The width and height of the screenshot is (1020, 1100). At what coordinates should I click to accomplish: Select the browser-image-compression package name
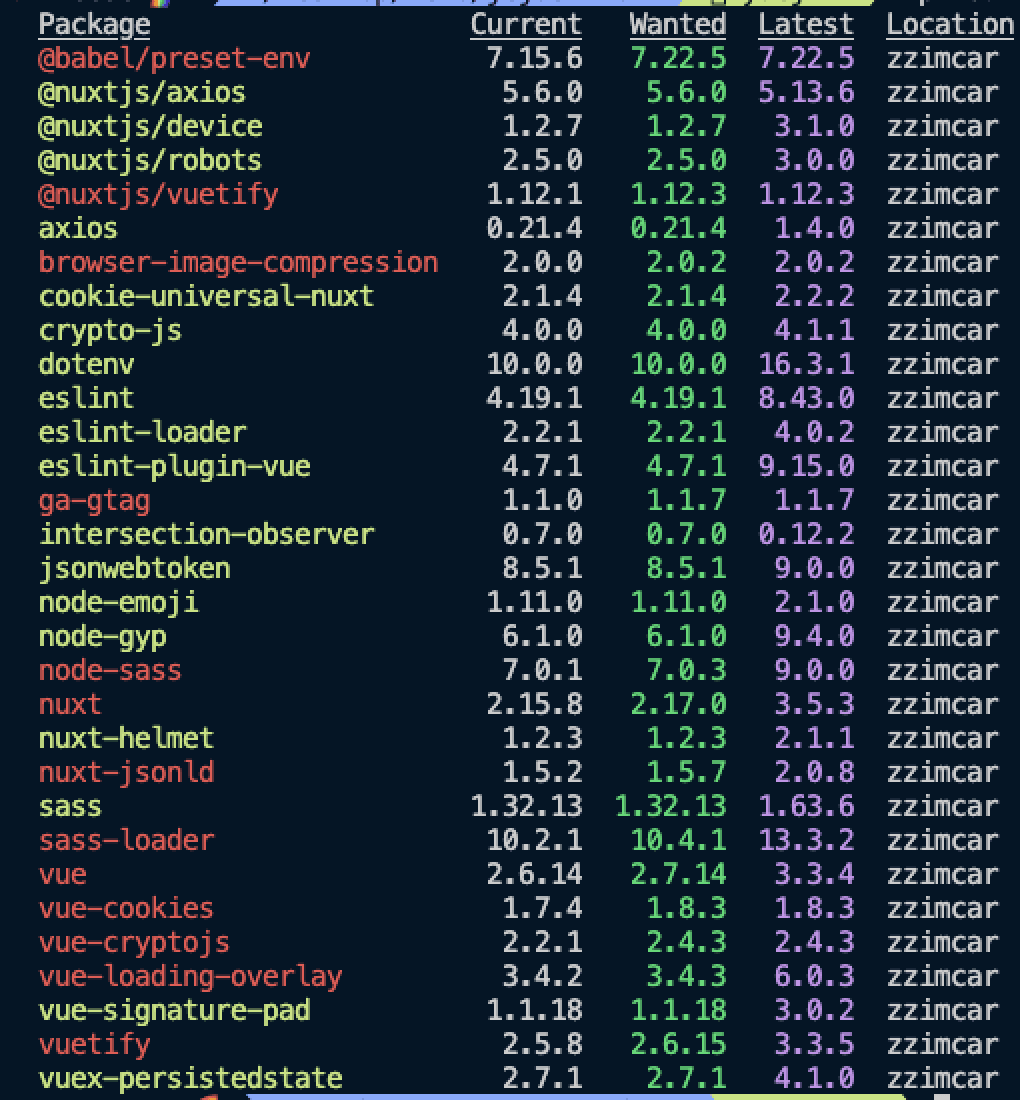pos(238,262)
